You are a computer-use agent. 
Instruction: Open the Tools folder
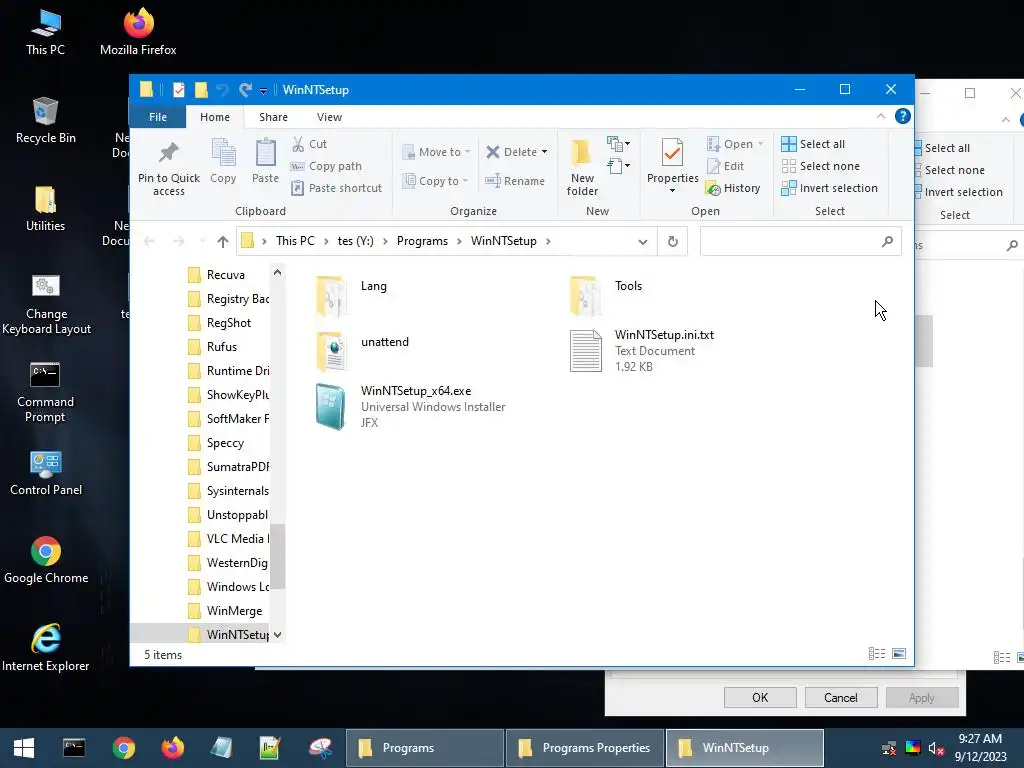606,295
